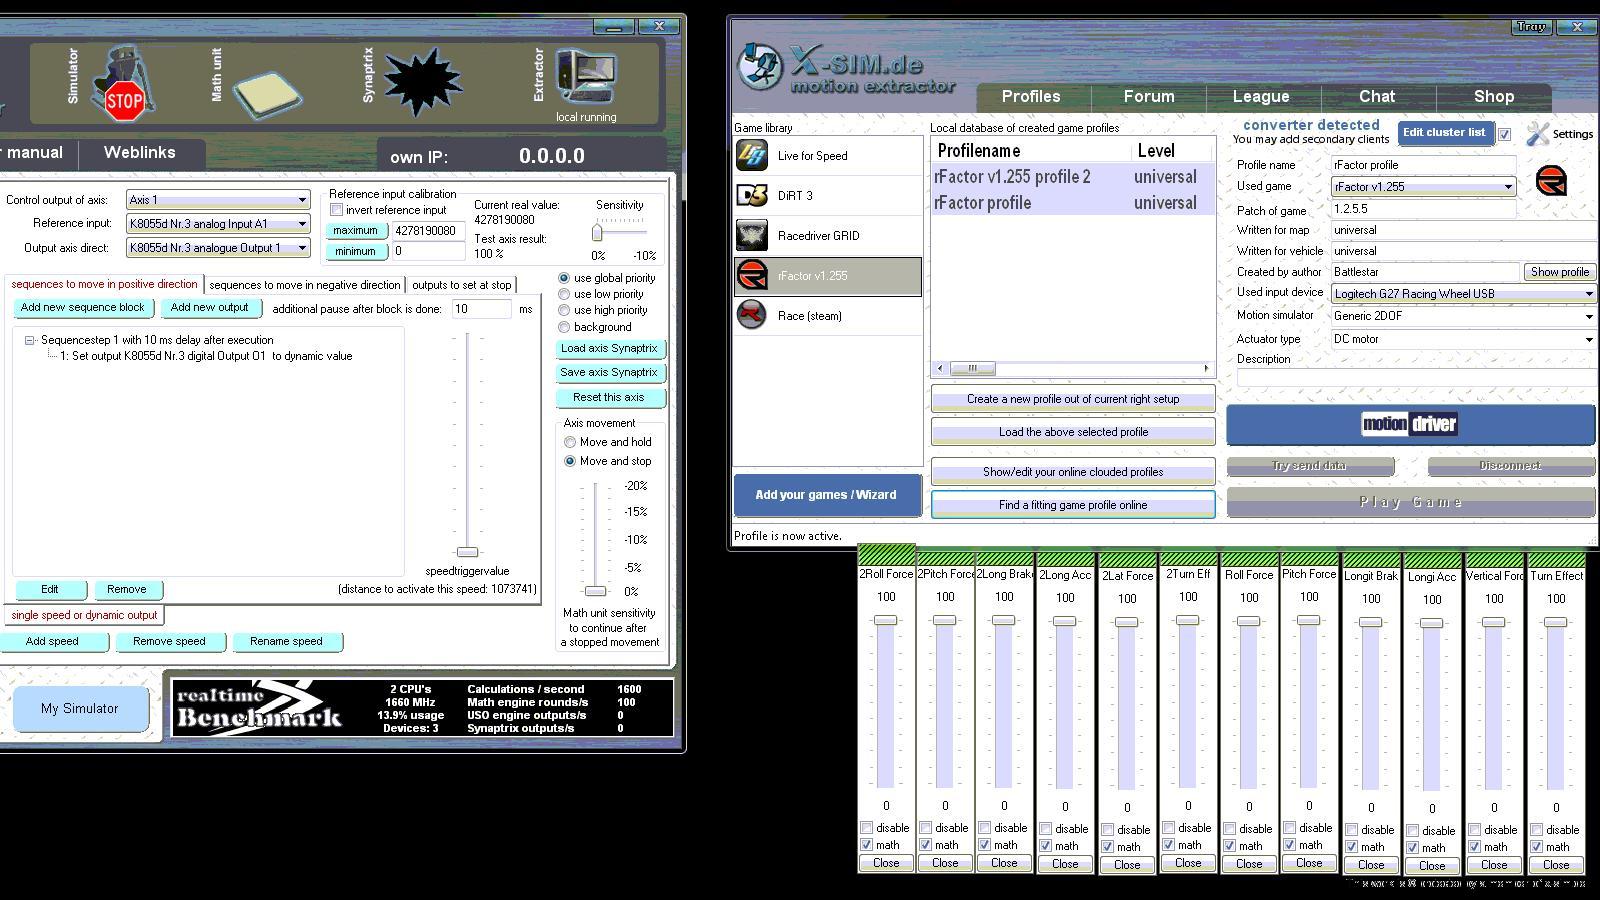Screen dimensions: 1600x900
Task: Click the additional pause ms input field
Action: (482, 309)
